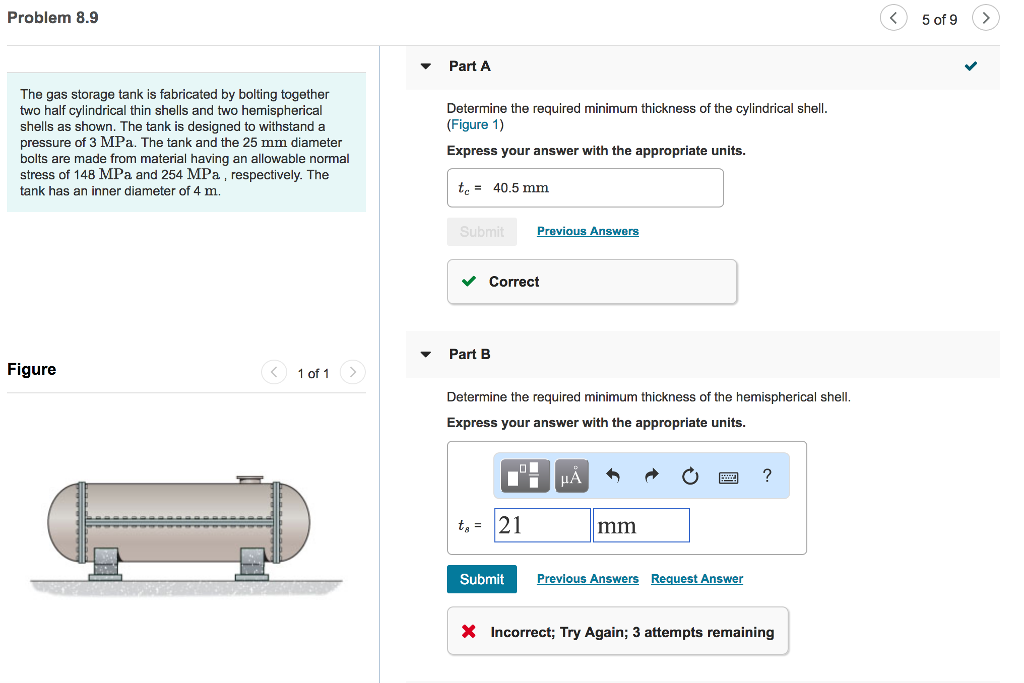Open help question mark icon
Image resolution: width=1024 pixels, height=683 pixels.
coord(767,476)
